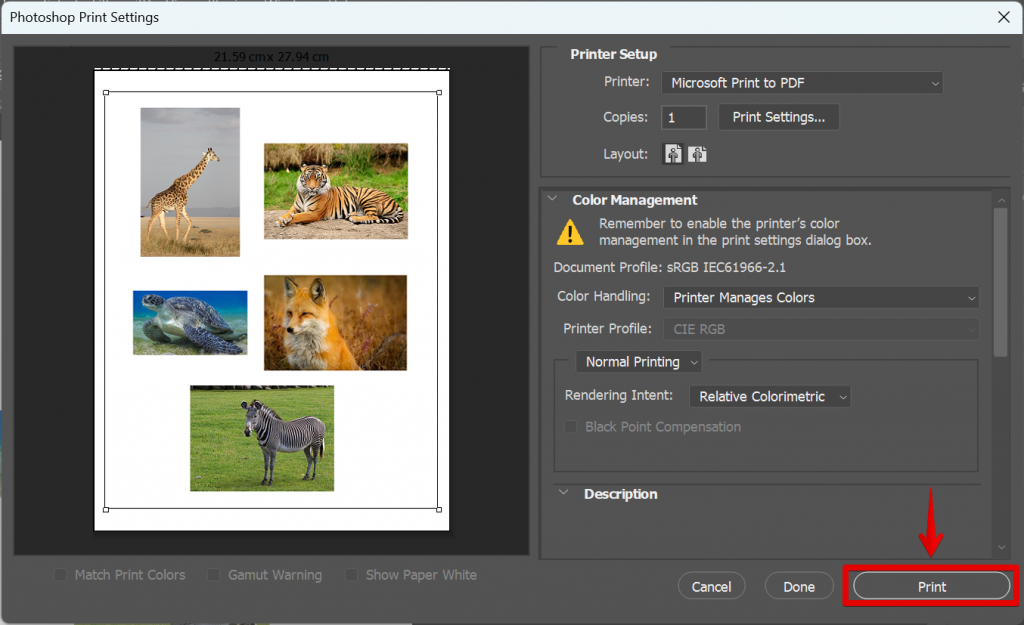Expand the Description section

click(x=562, y=493)
